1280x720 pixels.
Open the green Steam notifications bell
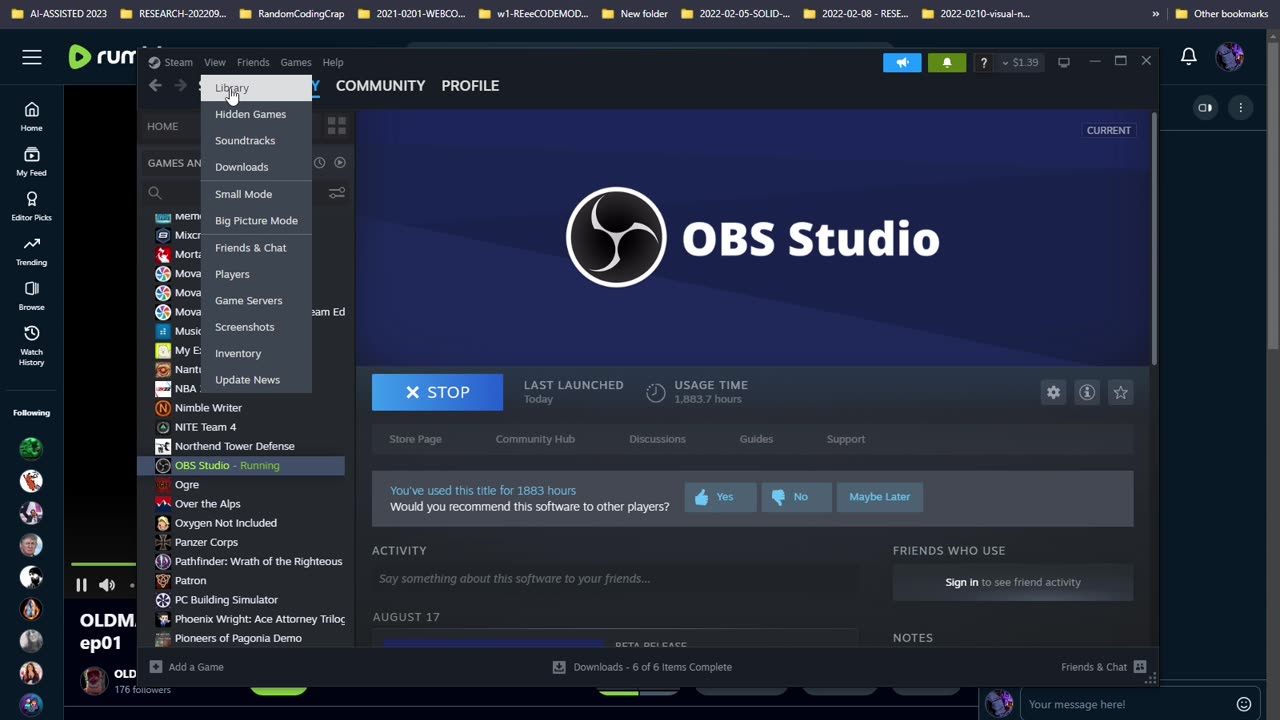tap(947, 62)
